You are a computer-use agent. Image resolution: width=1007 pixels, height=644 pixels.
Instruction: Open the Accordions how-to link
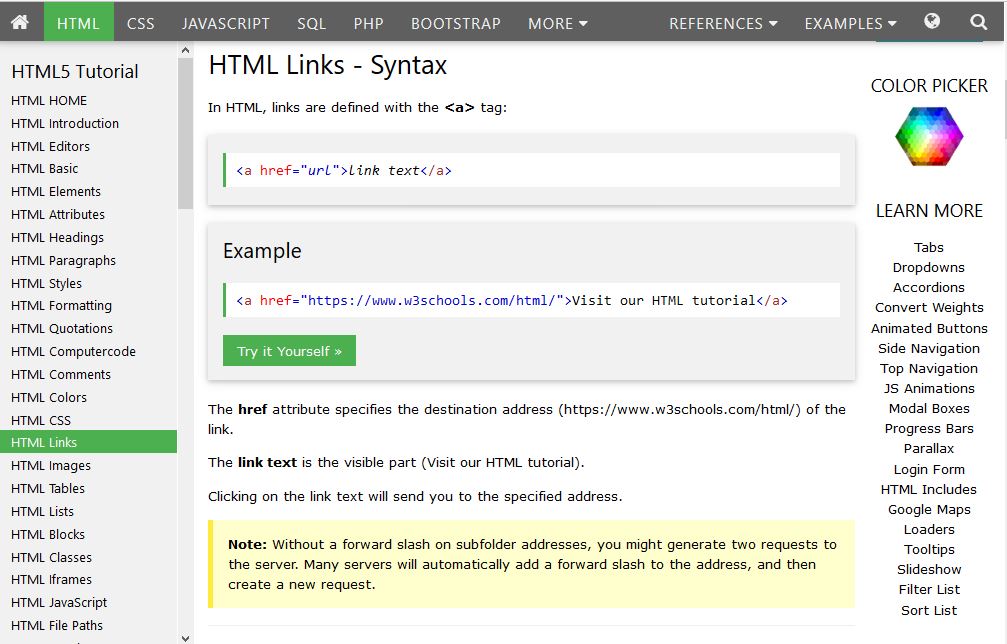click(x=929, y=287)
